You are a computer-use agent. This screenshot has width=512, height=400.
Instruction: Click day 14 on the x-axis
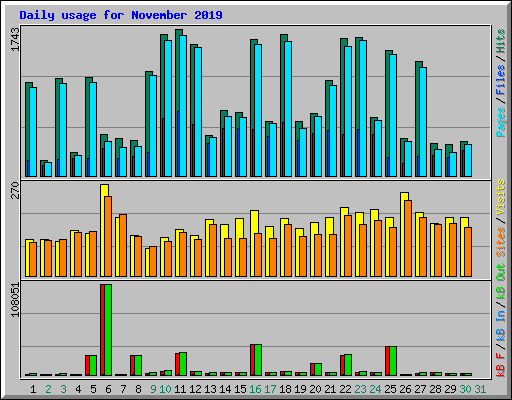[225, 389]
